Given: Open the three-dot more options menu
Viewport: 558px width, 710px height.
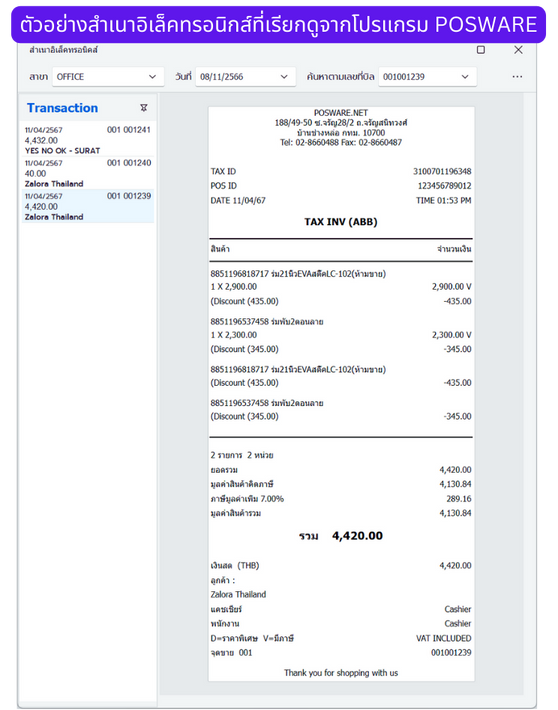Looking at the screenshot, I should [x=517, y=77].
